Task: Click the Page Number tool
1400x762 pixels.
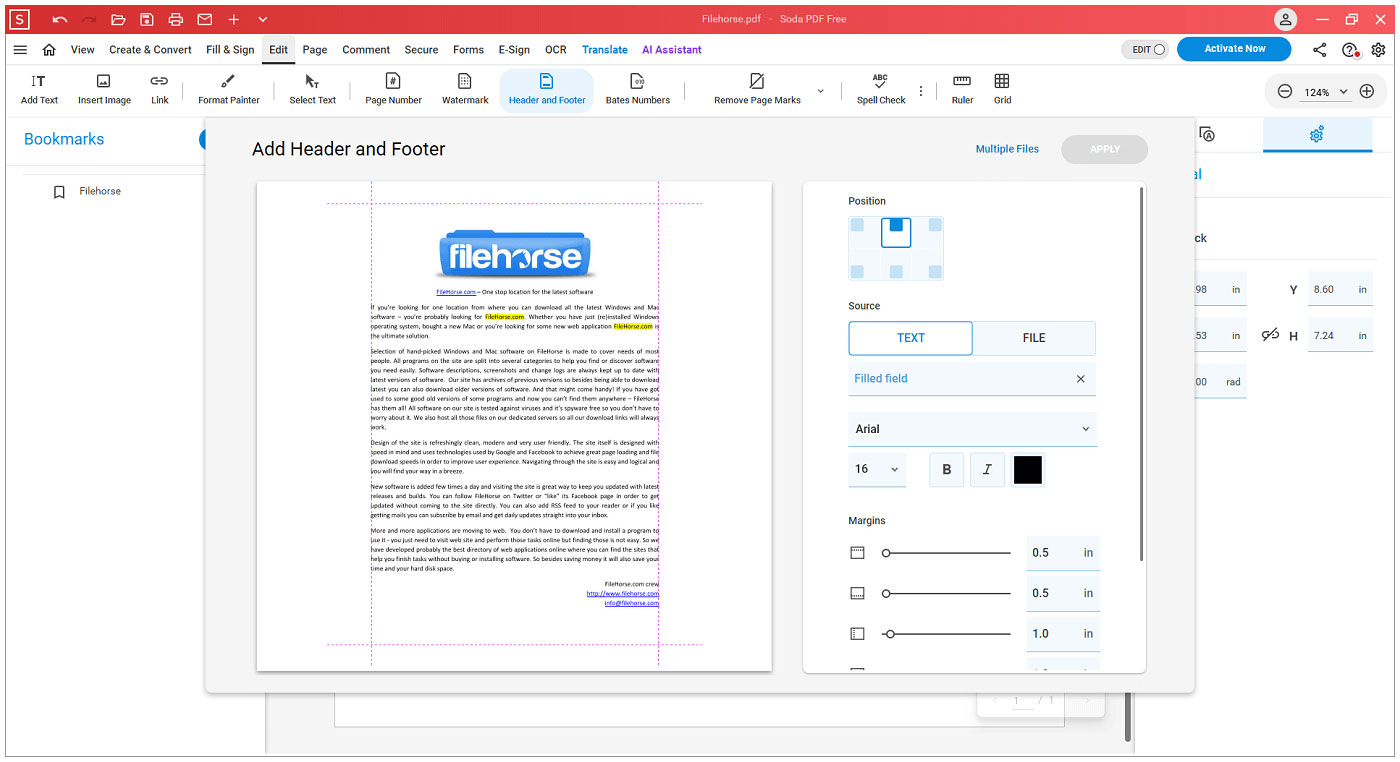Action: [393, 89]
